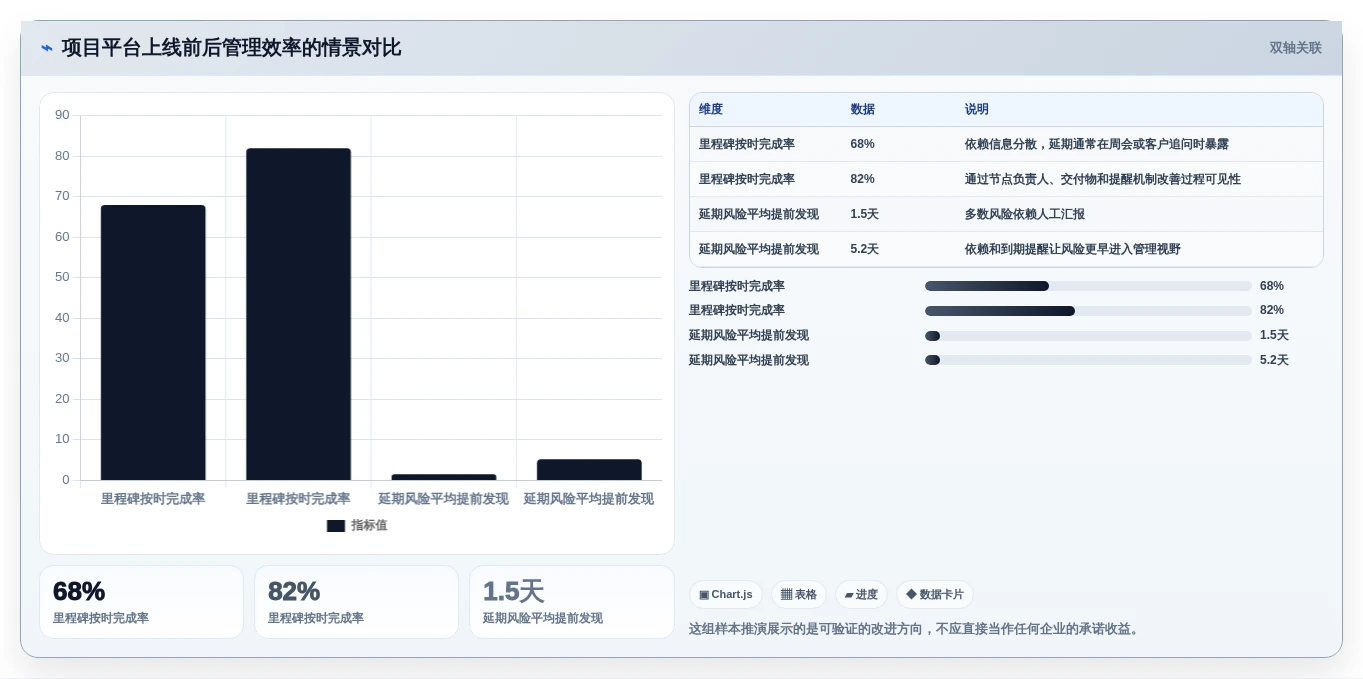Click 里程碑按时完成率 beside the 82% progress bar
1363x679 pixels.
tap(737, 310)
